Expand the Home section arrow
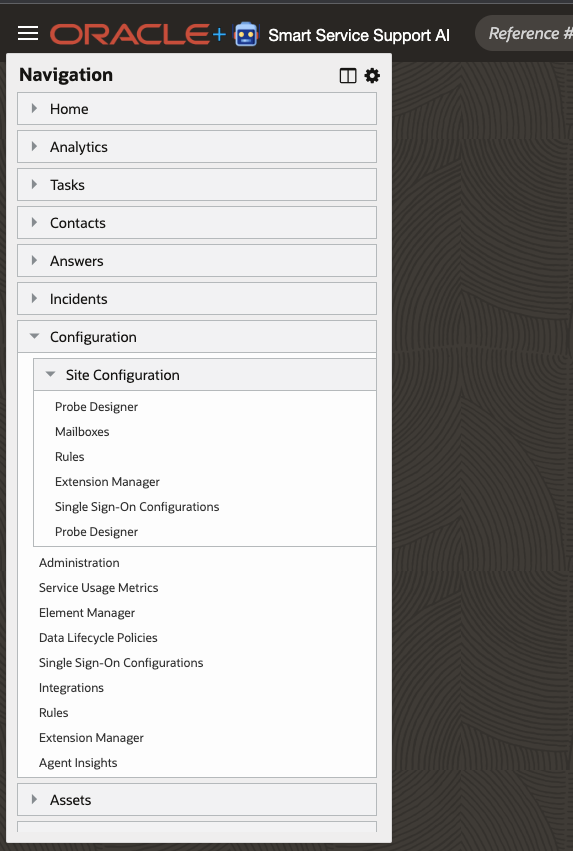573x851 pixels. 34,109
